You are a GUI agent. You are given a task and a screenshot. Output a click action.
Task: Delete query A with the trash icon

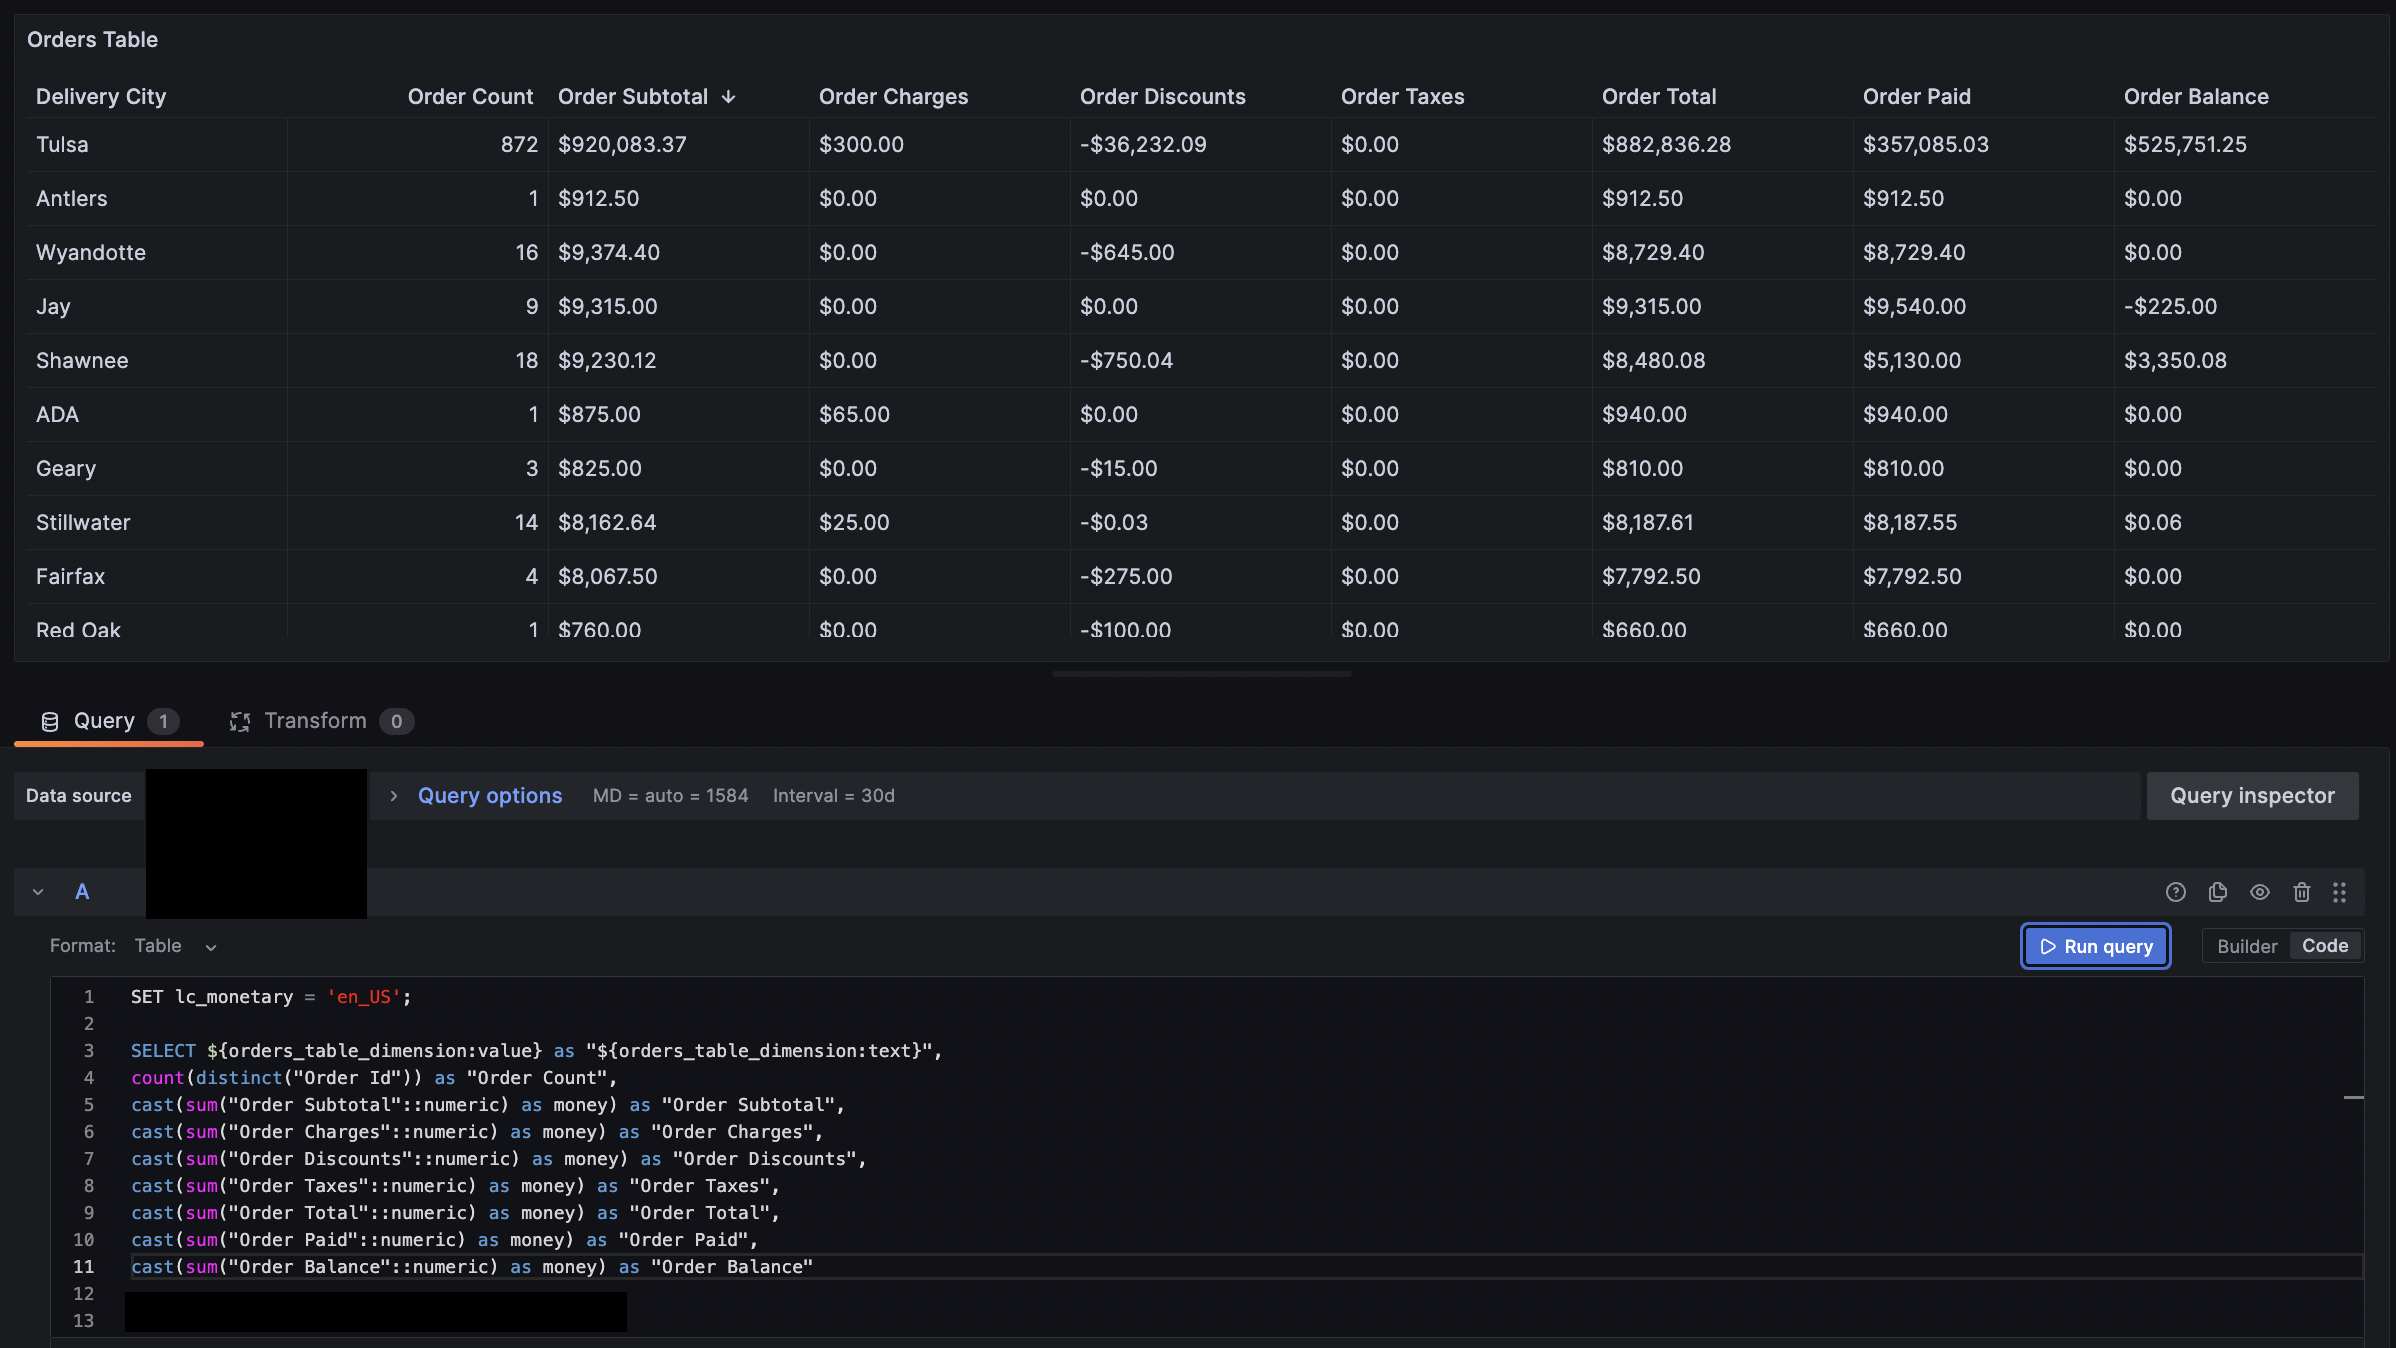coord(2301,892)
